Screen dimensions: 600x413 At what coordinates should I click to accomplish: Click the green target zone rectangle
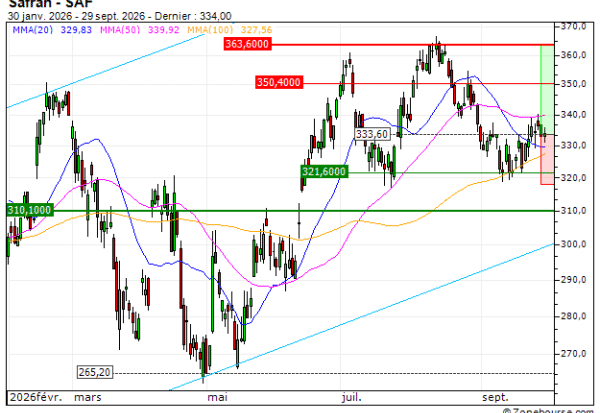tap(547, 90)
